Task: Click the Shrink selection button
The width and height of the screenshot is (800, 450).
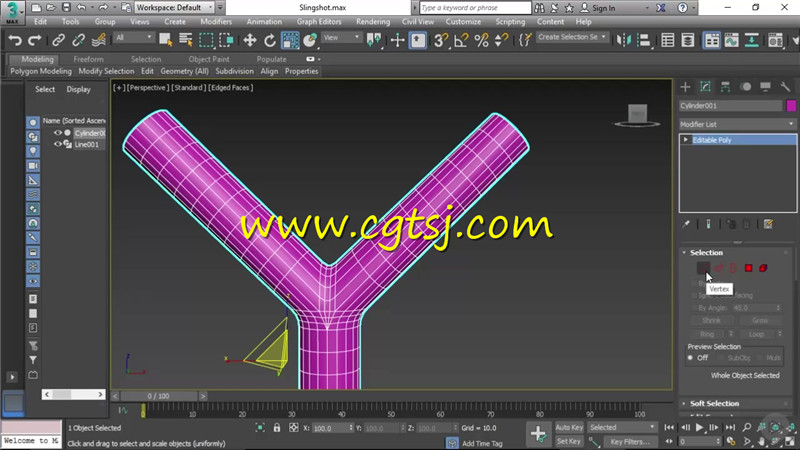Action: click(711, 320)
